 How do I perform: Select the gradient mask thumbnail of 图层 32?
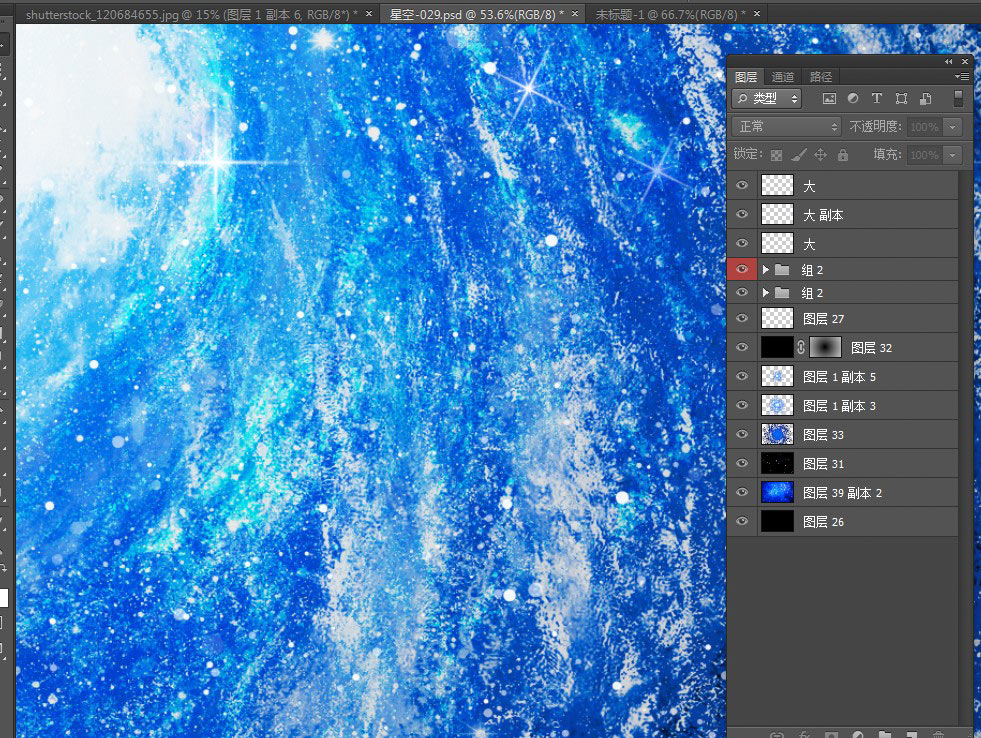tap(825, 347)
